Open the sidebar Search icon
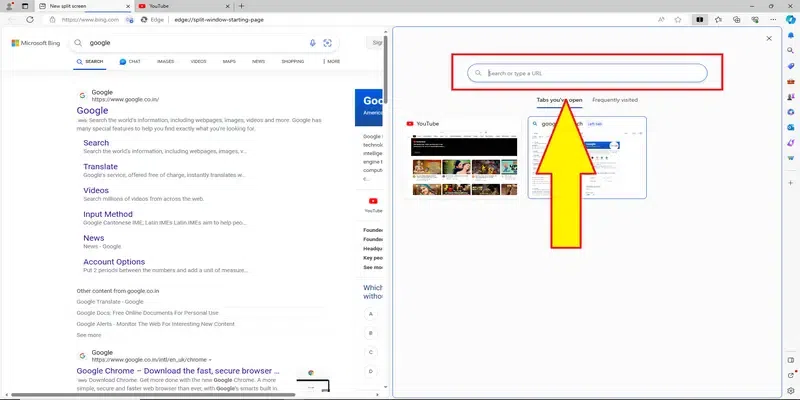 pyautogui.click(x=791, y=51)
